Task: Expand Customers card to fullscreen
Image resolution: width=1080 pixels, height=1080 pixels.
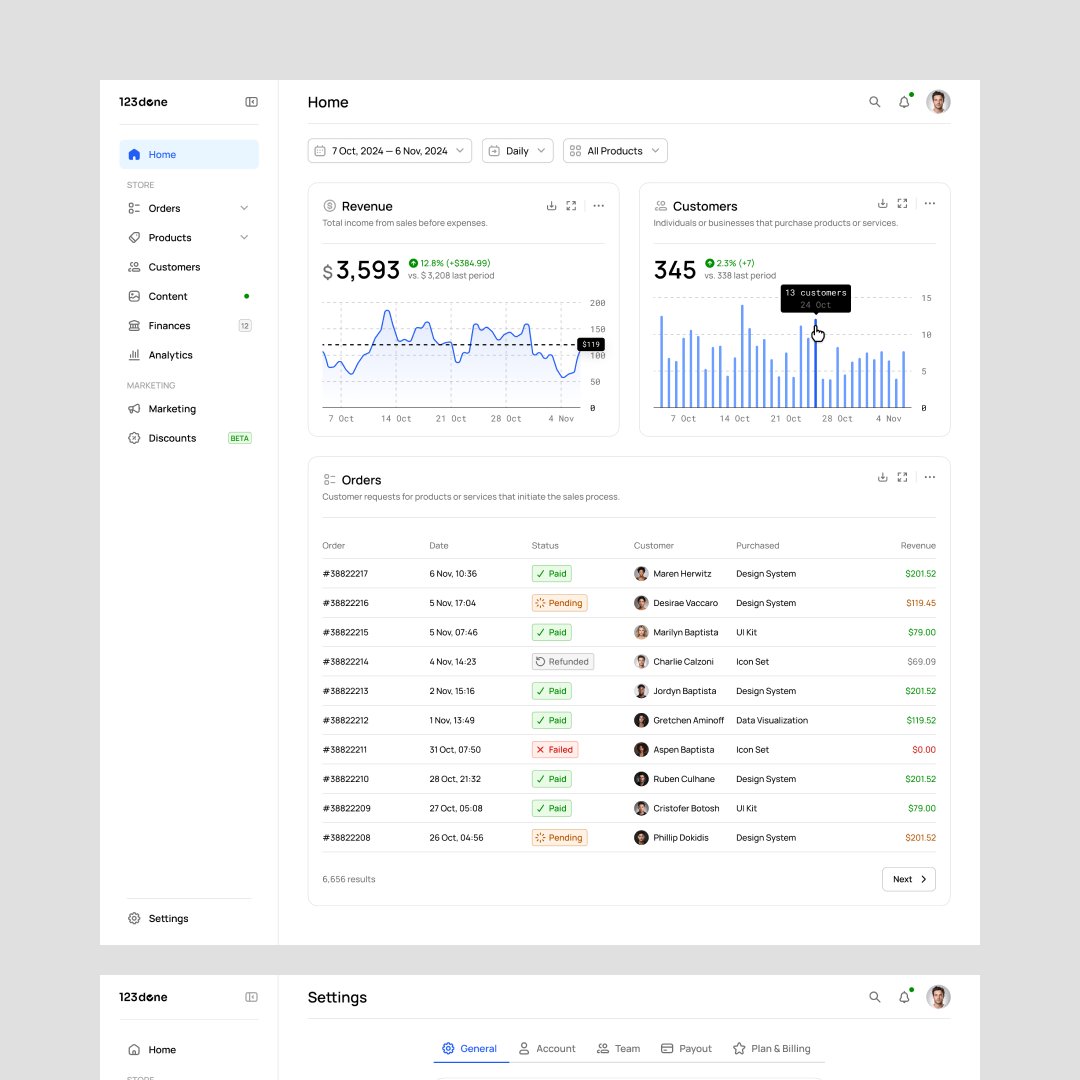Action: click(x=902, y=203)
